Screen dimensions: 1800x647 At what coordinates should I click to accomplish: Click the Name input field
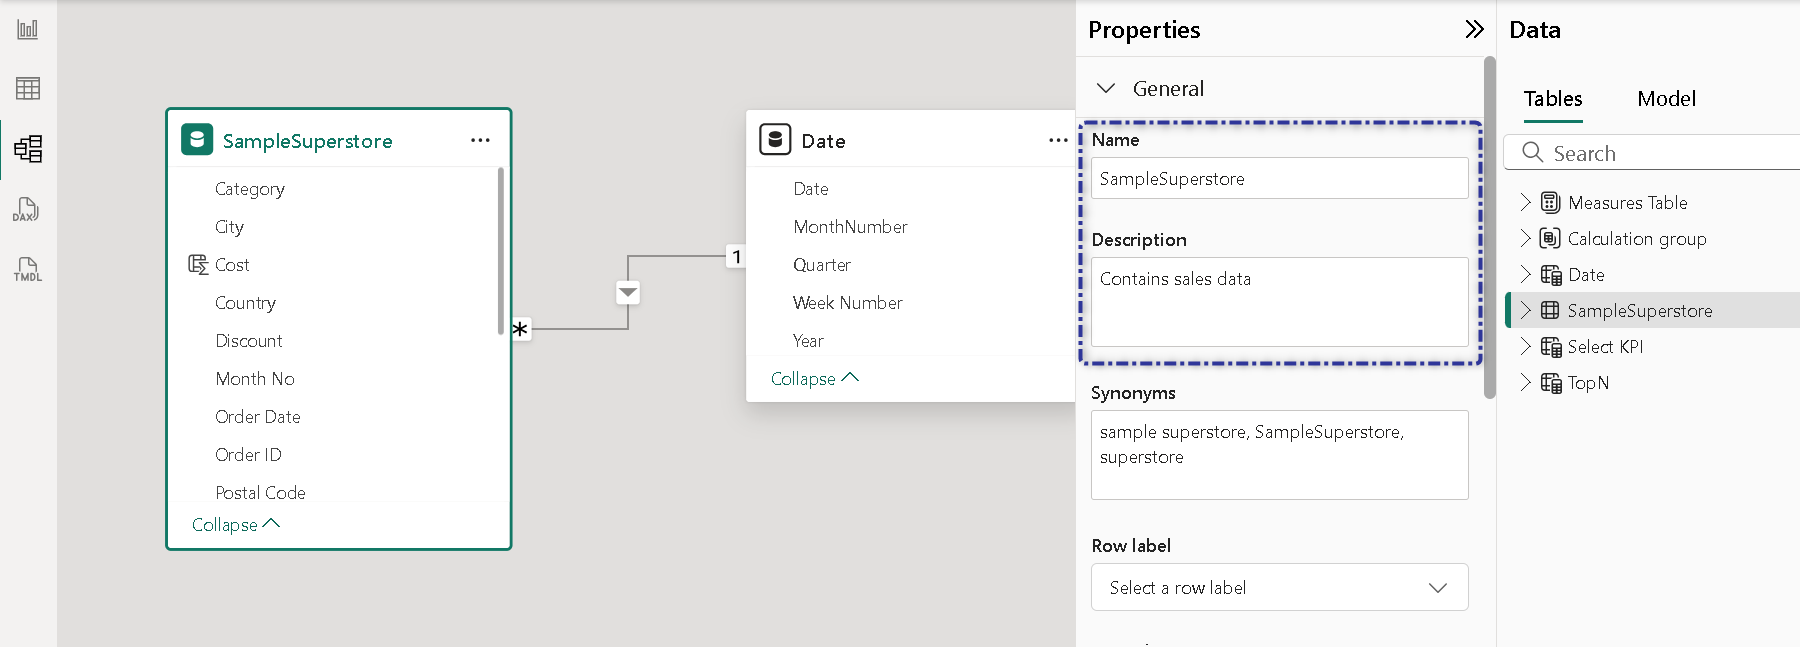coord(1279,178)
